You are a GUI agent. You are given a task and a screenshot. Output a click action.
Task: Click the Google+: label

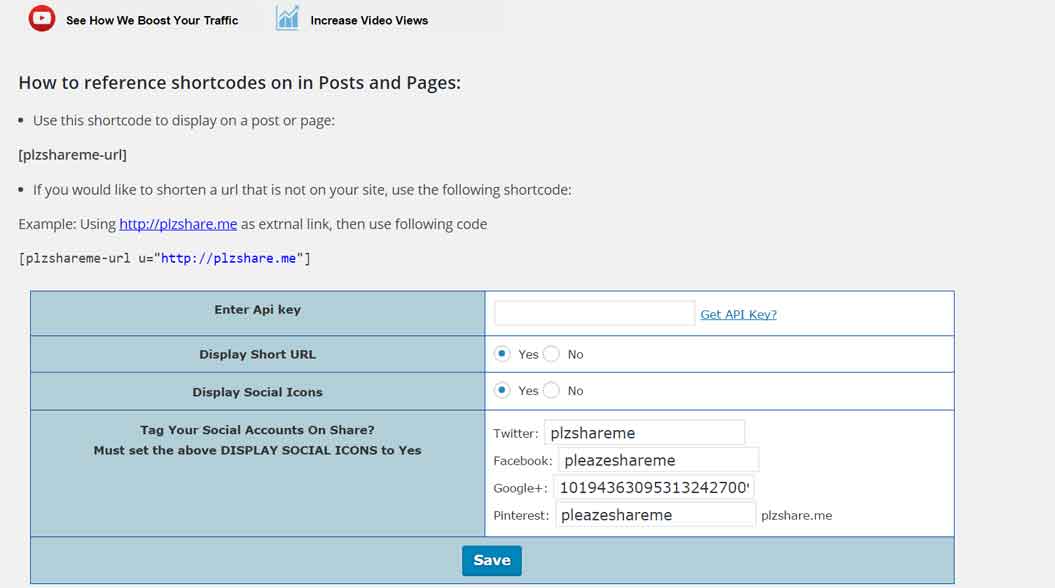coord(521,488)
